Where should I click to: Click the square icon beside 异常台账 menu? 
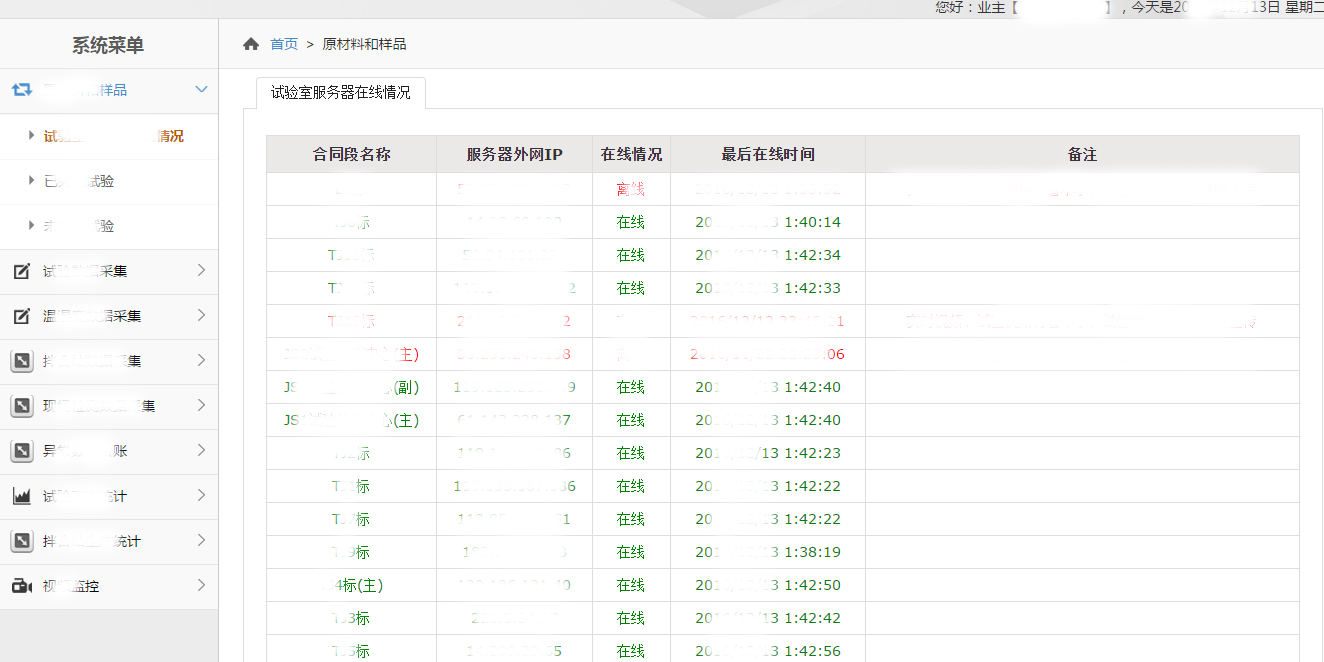point(22,451)
